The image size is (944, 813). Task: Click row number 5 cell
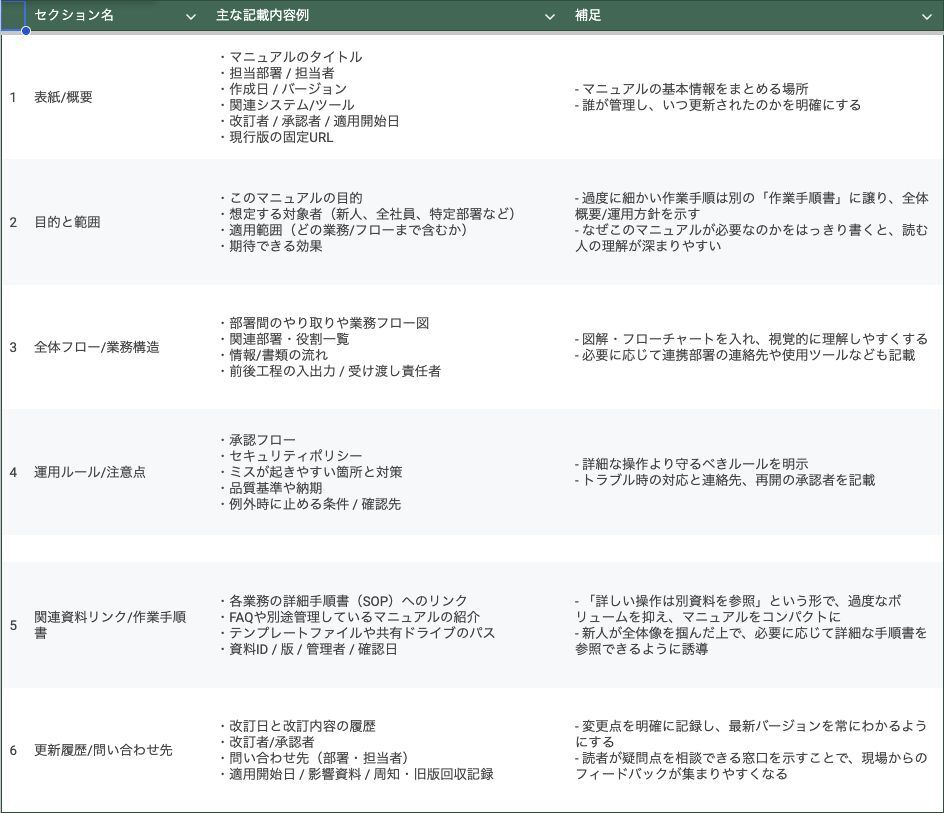[x=13, y=625]
